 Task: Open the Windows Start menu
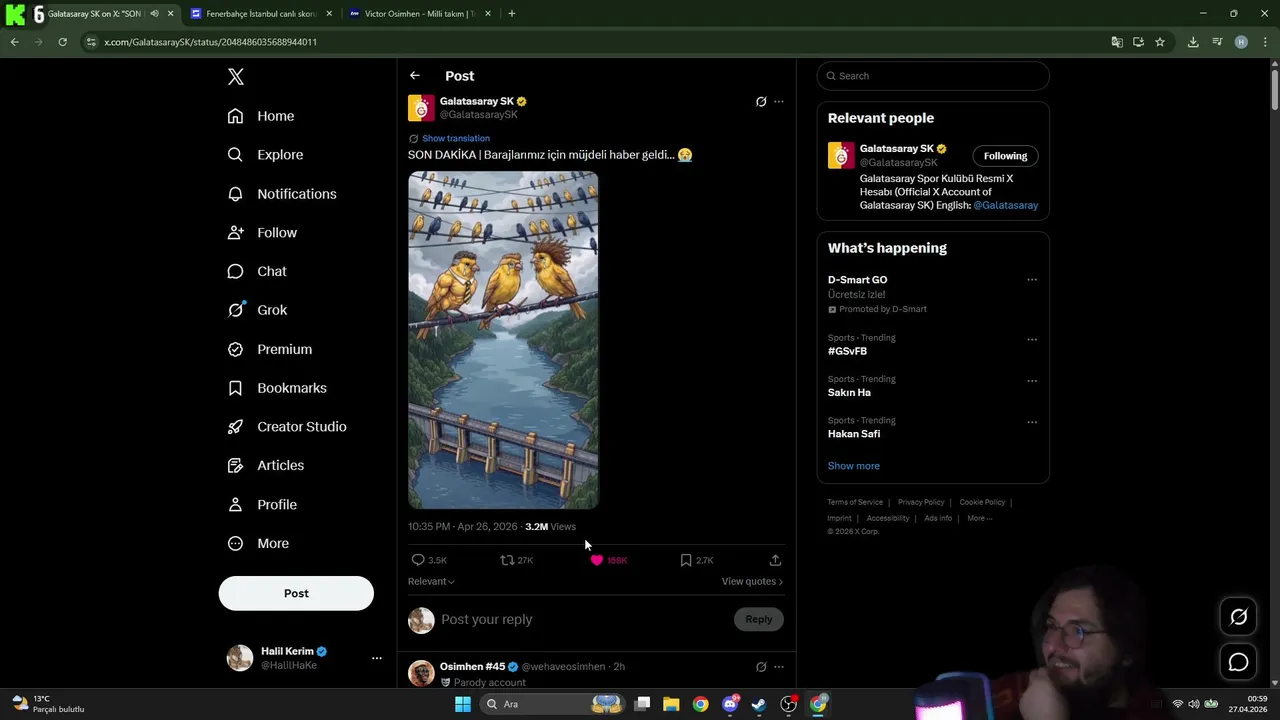point(462,704)
